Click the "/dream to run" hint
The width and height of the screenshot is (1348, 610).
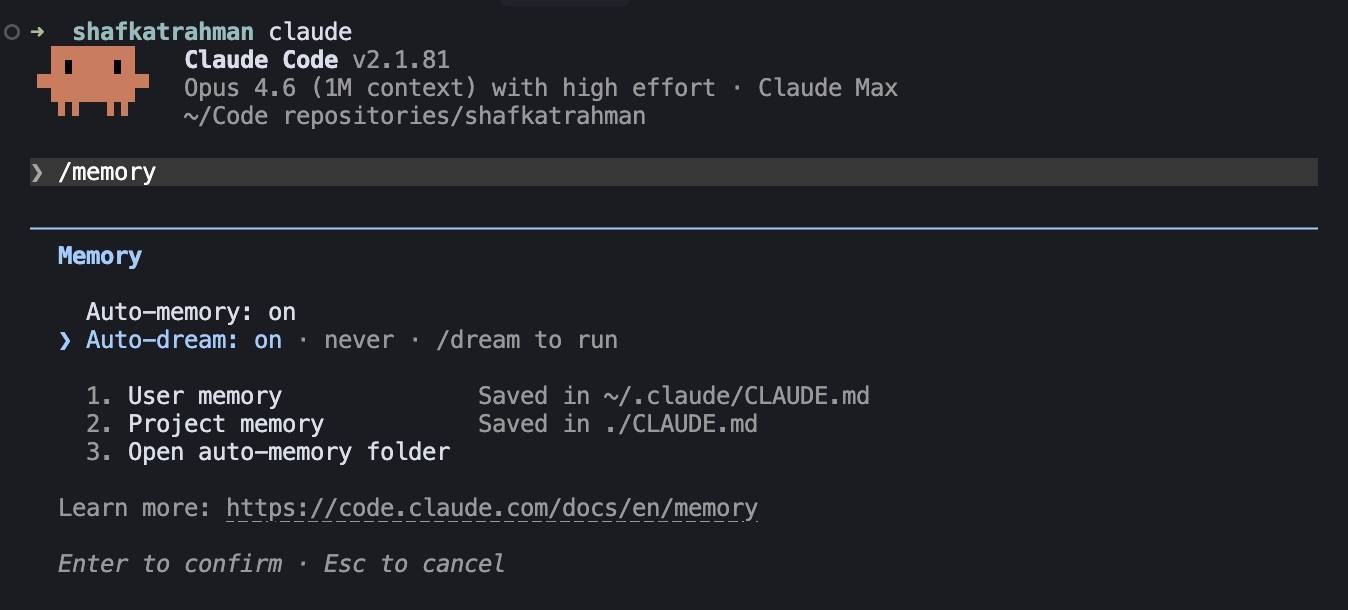[x=527, y=340]
